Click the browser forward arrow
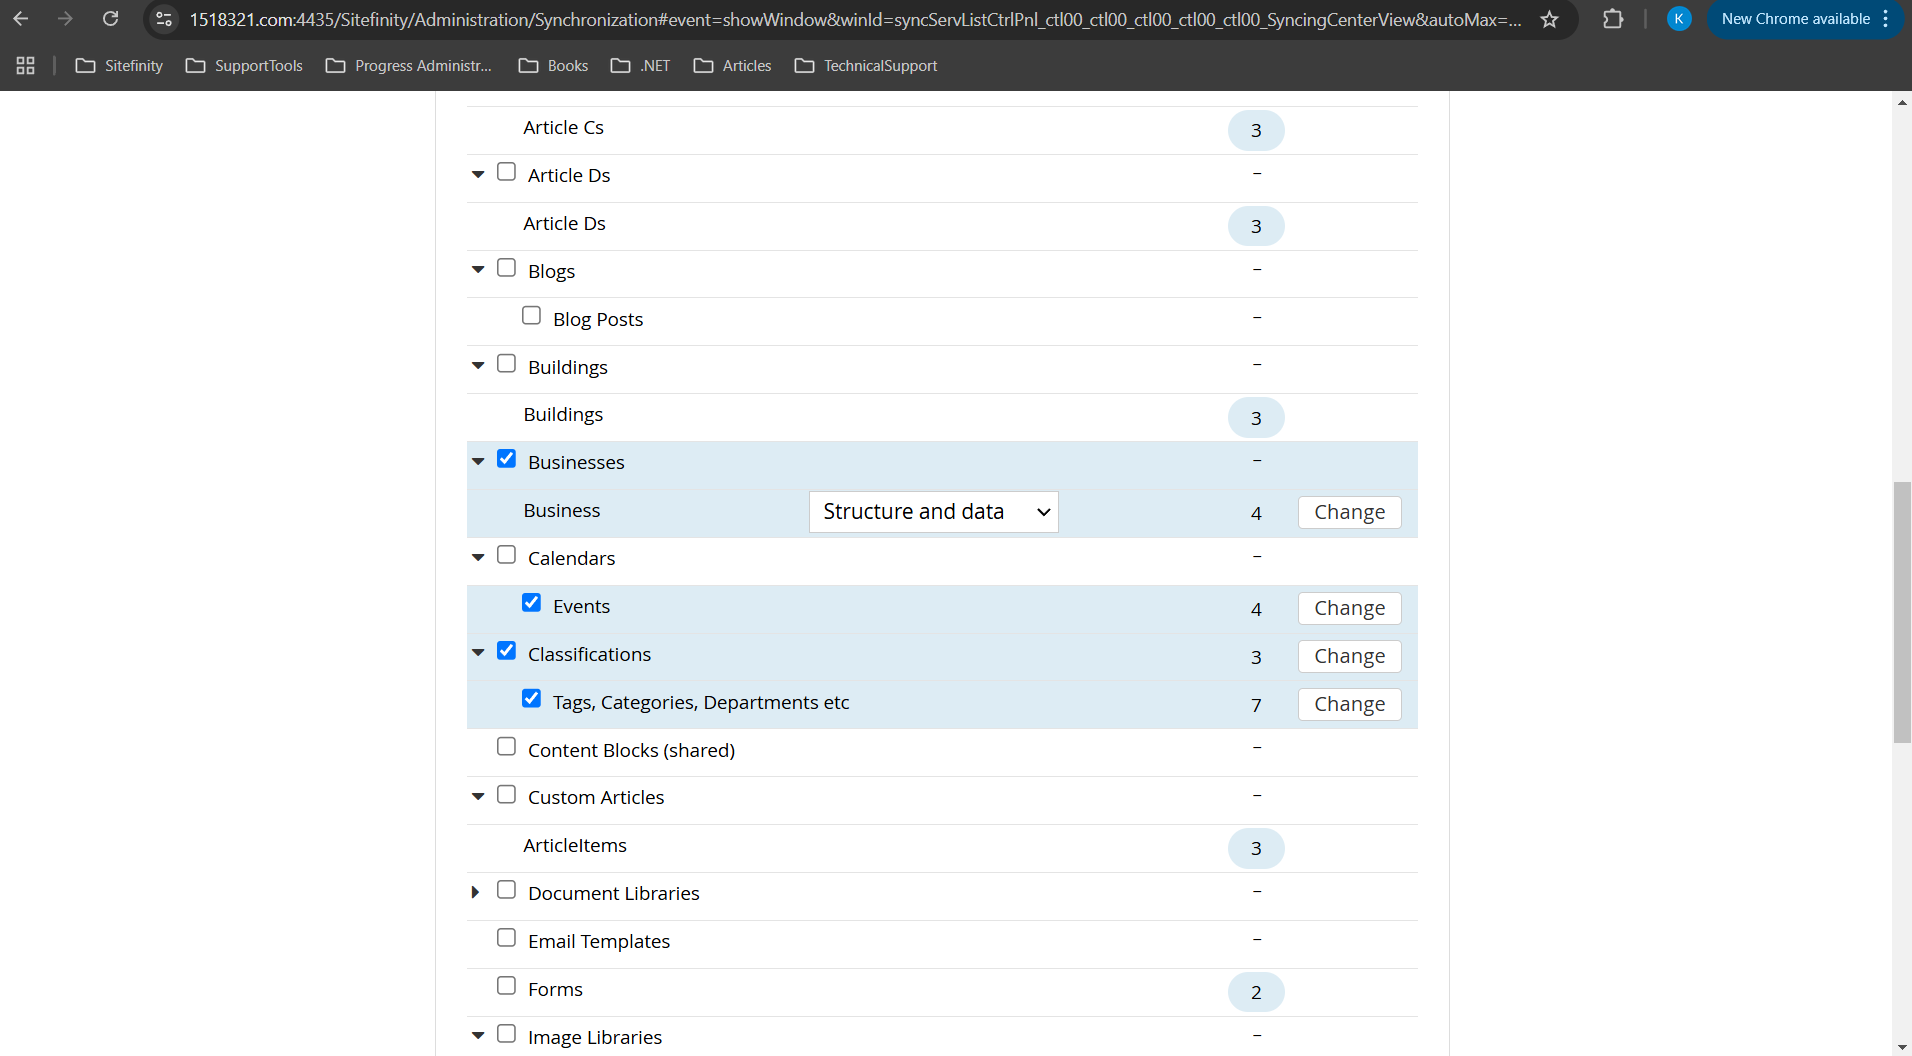Viewport: 1912px width, 1056px height. click(x=65, y=19)
